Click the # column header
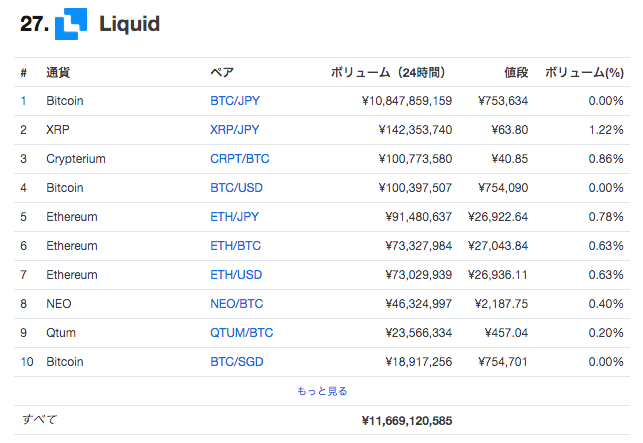The height and width of the screenshot is (443, 643). point(24,73)
